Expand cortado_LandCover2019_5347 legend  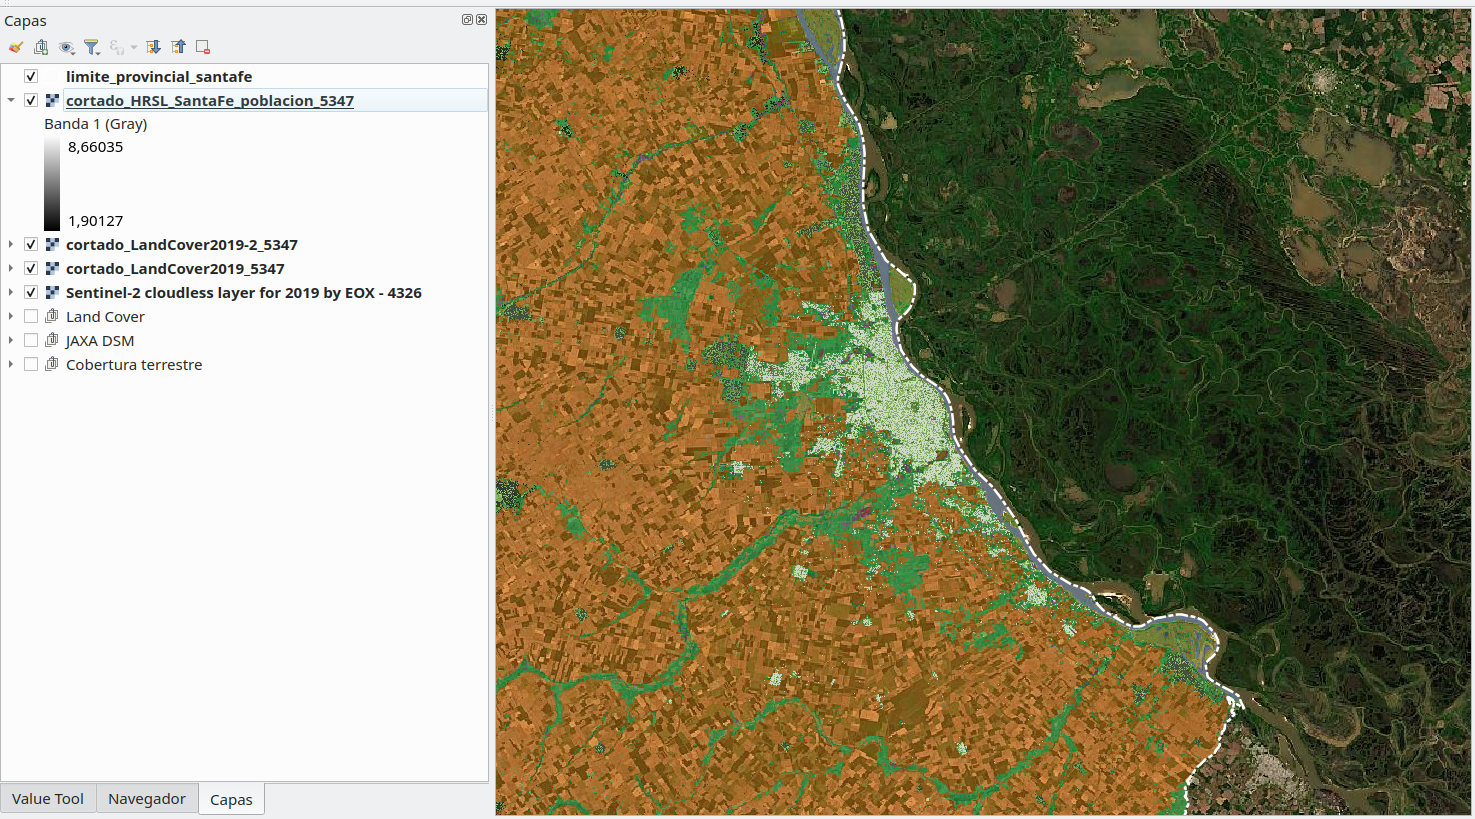[11, 268]
